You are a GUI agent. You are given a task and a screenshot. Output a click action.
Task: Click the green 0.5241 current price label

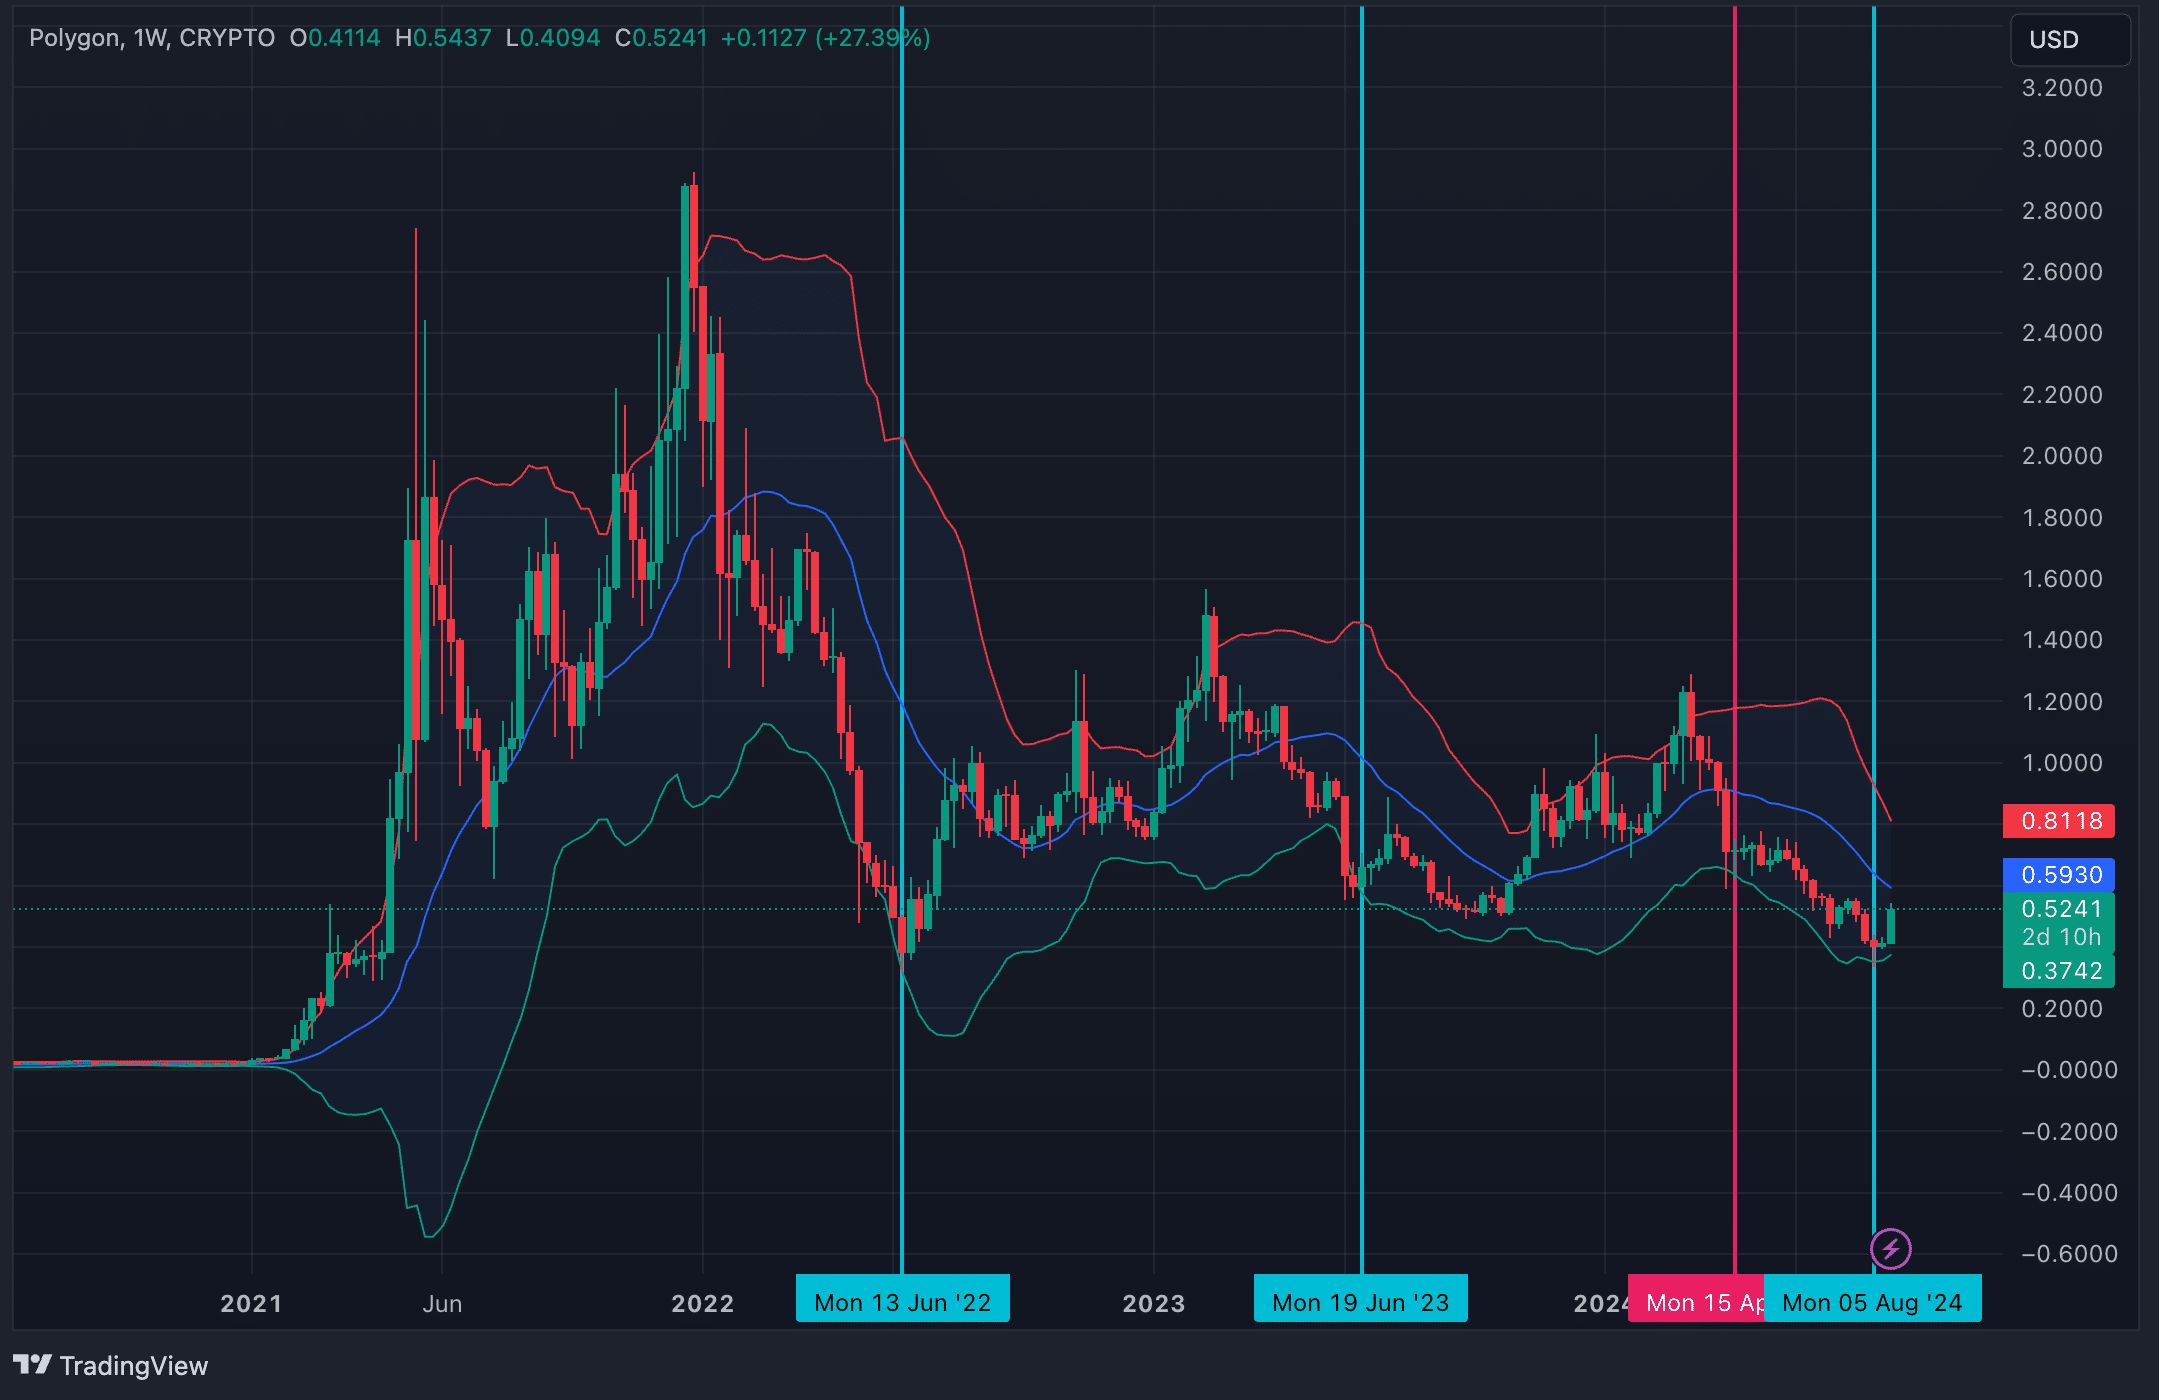click(2059, 909)
